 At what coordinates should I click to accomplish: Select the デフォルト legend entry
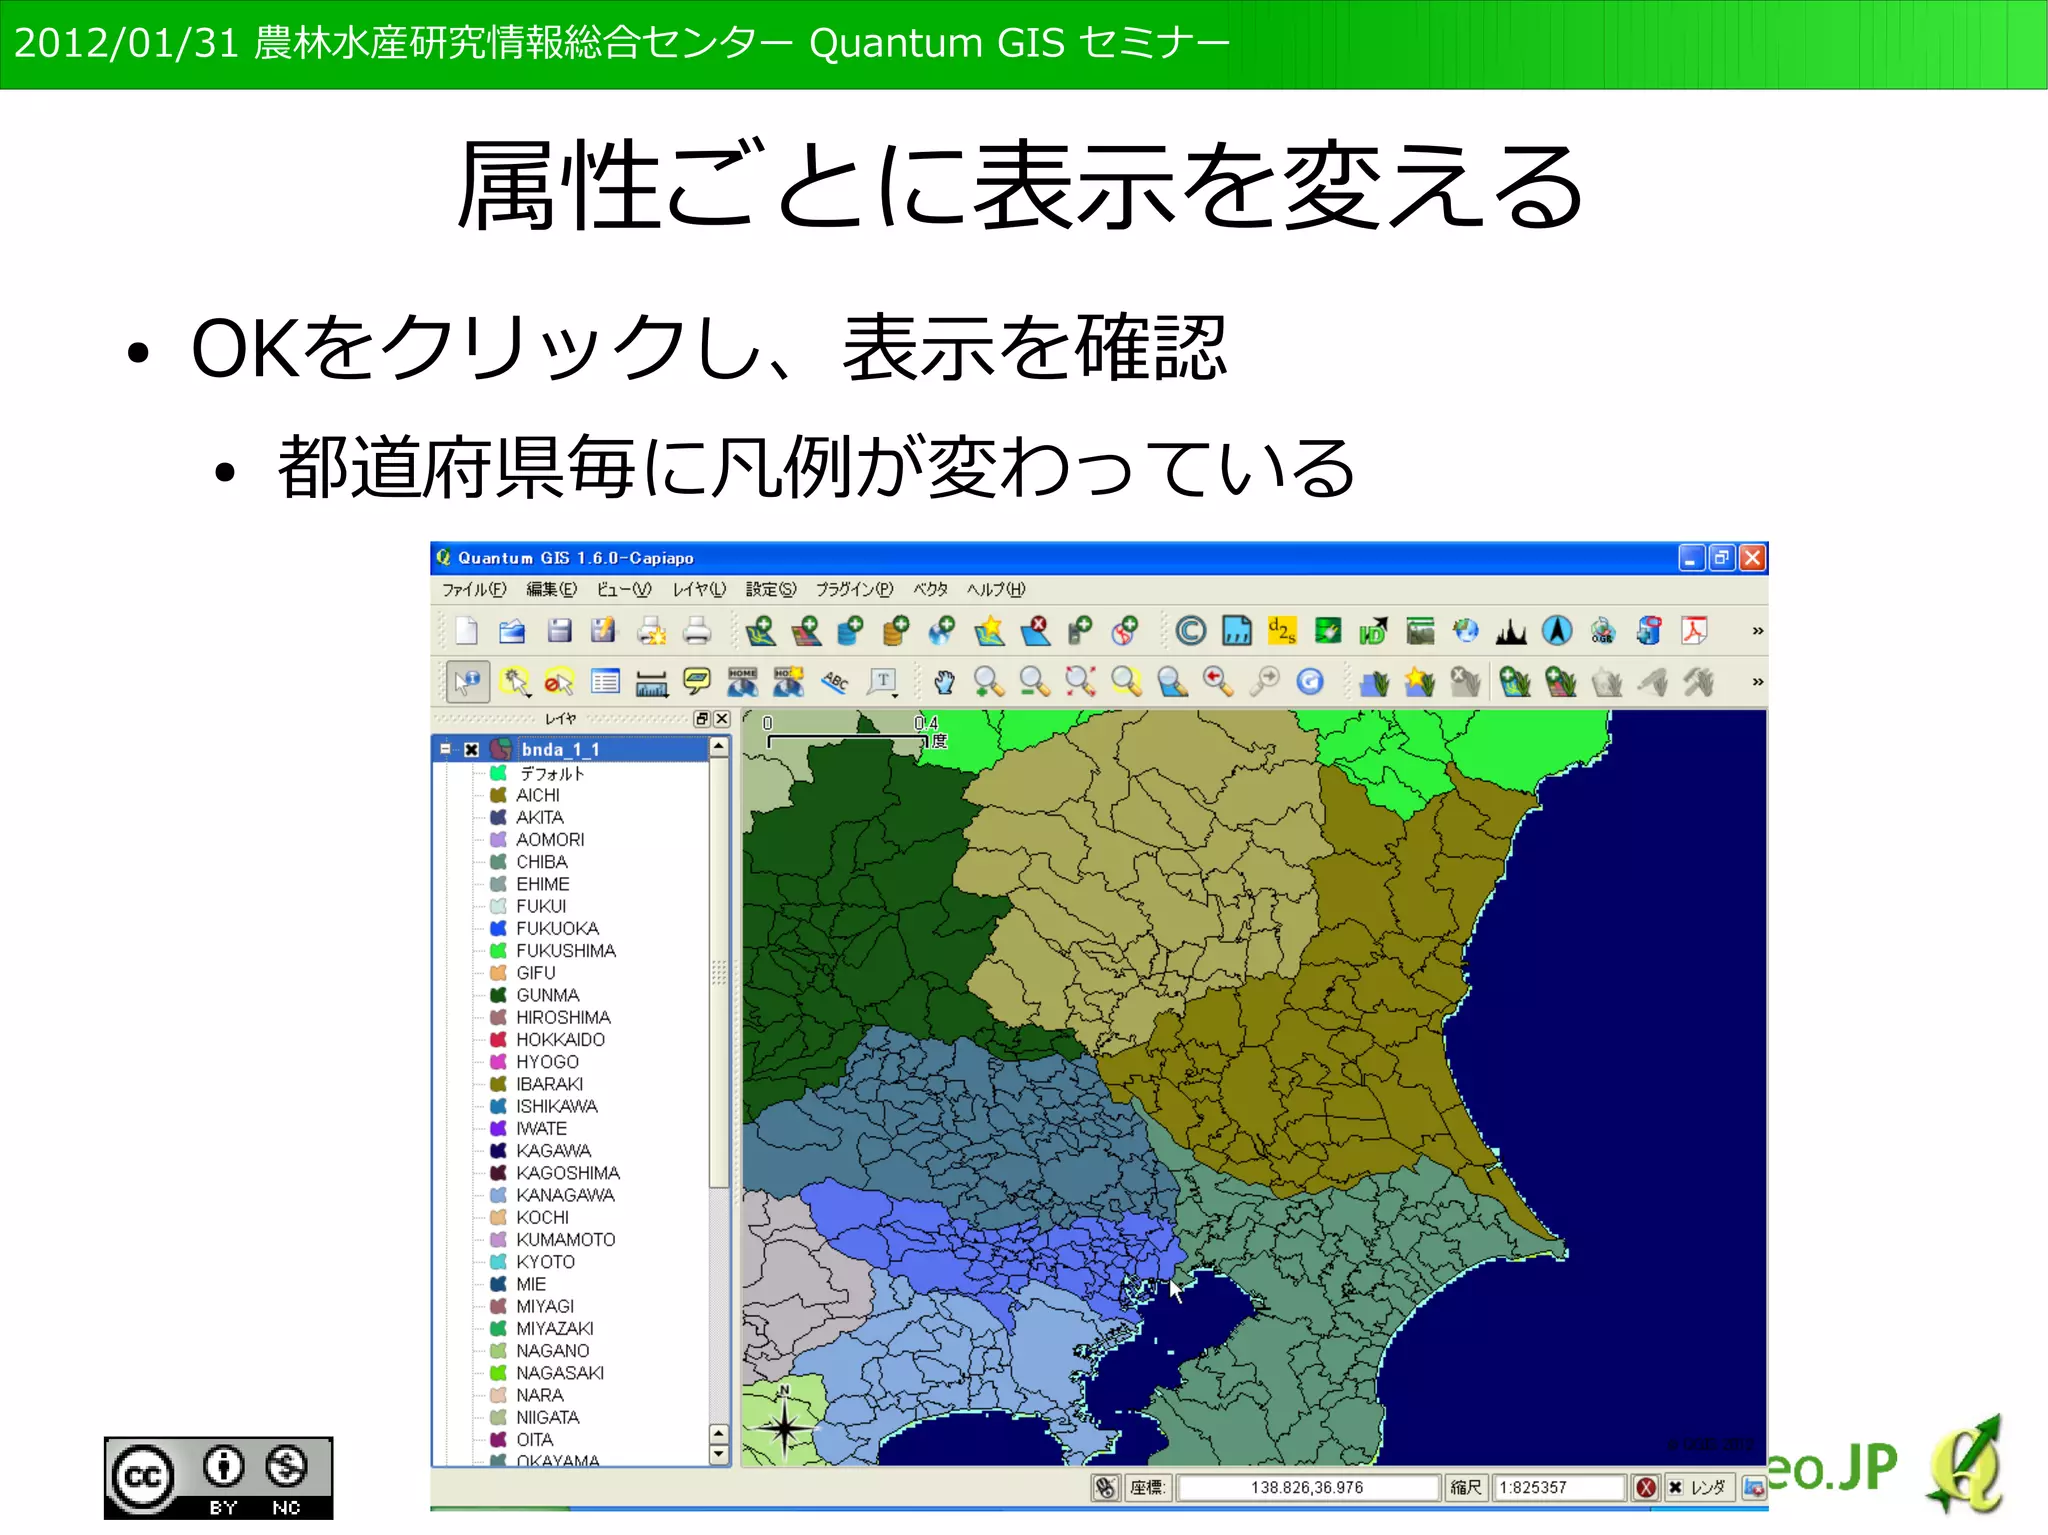pos(552,773)
